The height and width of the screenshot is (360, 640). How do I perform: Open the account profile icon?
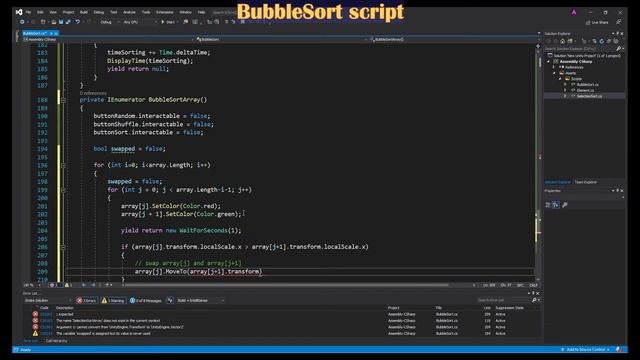[574, 13]
